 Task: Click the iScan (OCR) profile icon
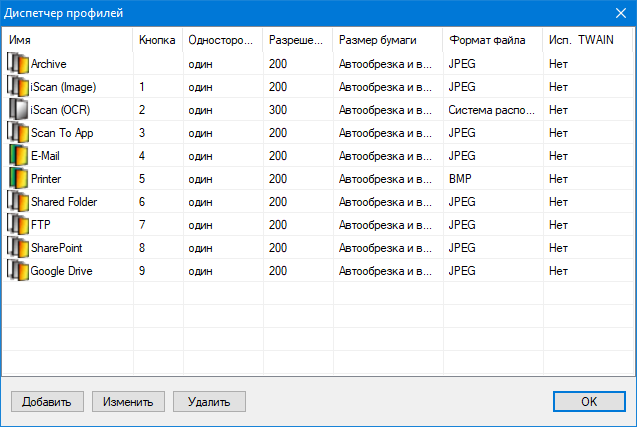click(18, 109)
